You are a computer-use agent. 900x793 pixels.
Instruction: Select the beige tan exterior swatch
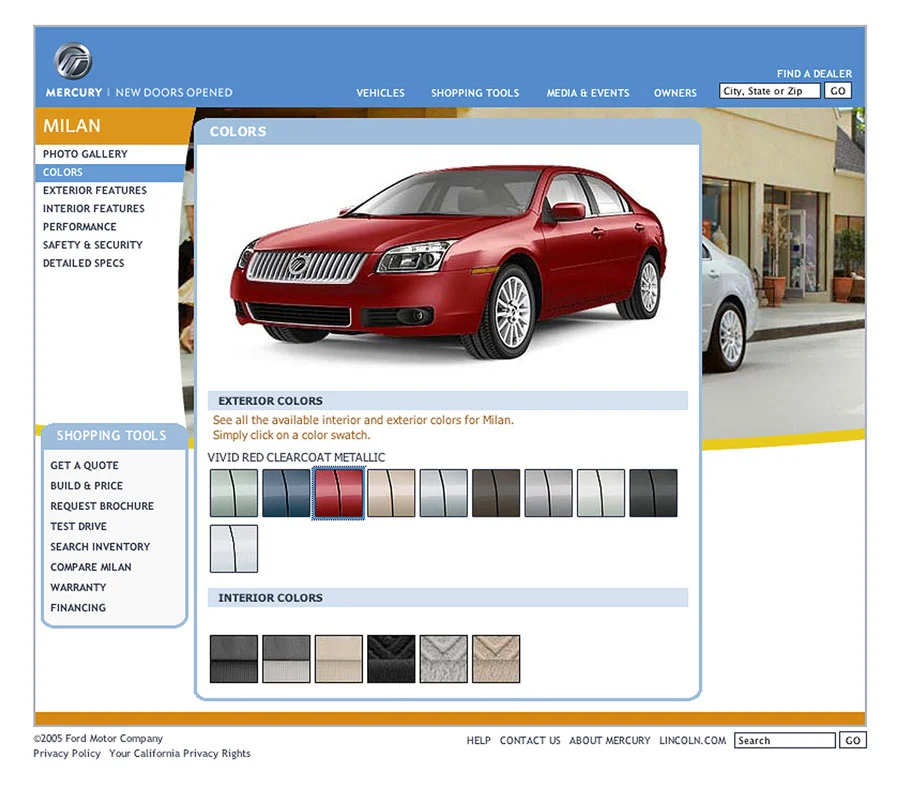(x=391, y=493)
